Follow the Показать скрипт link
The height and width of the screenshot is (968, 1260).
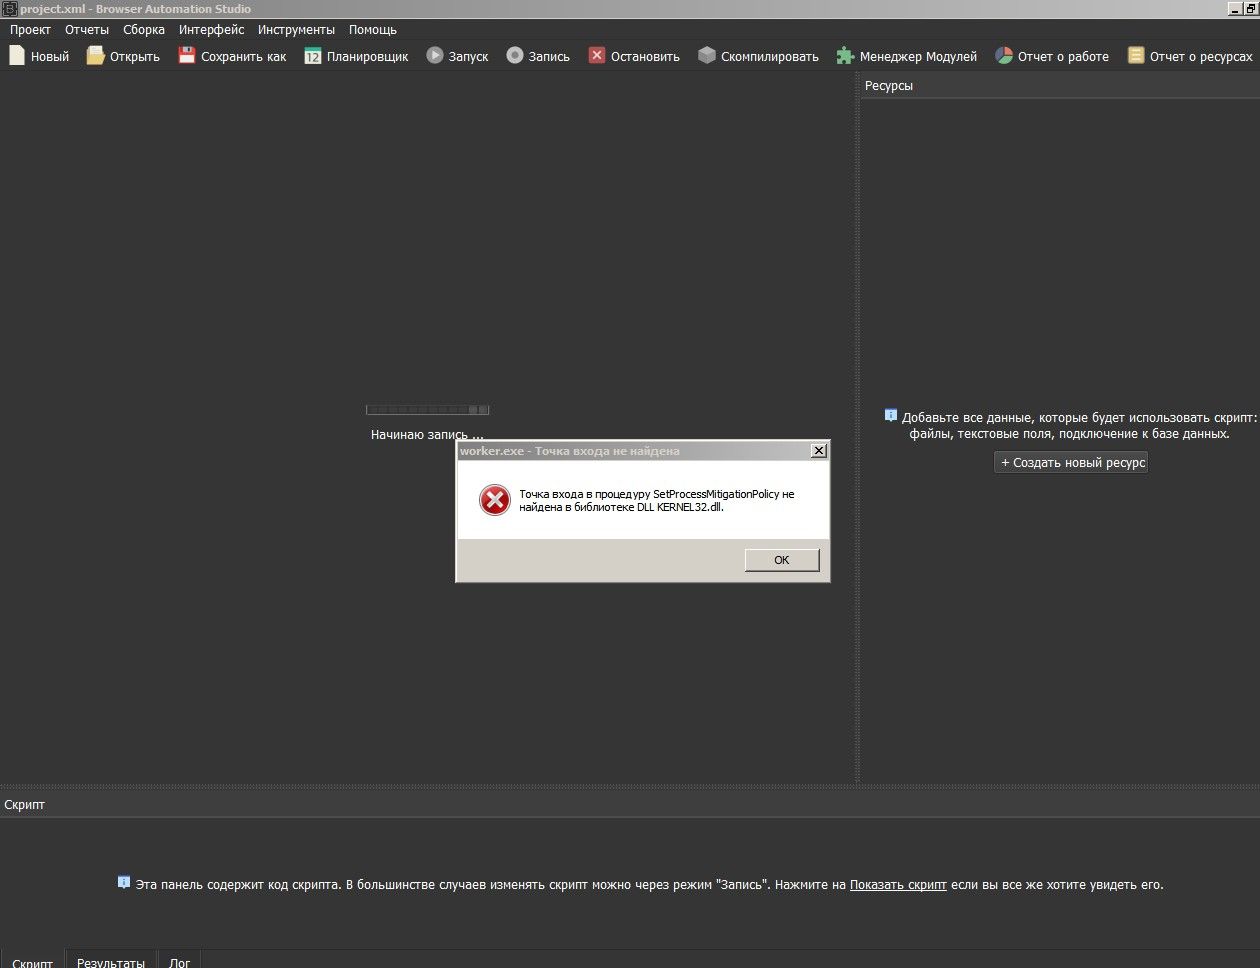pos(898,885)
